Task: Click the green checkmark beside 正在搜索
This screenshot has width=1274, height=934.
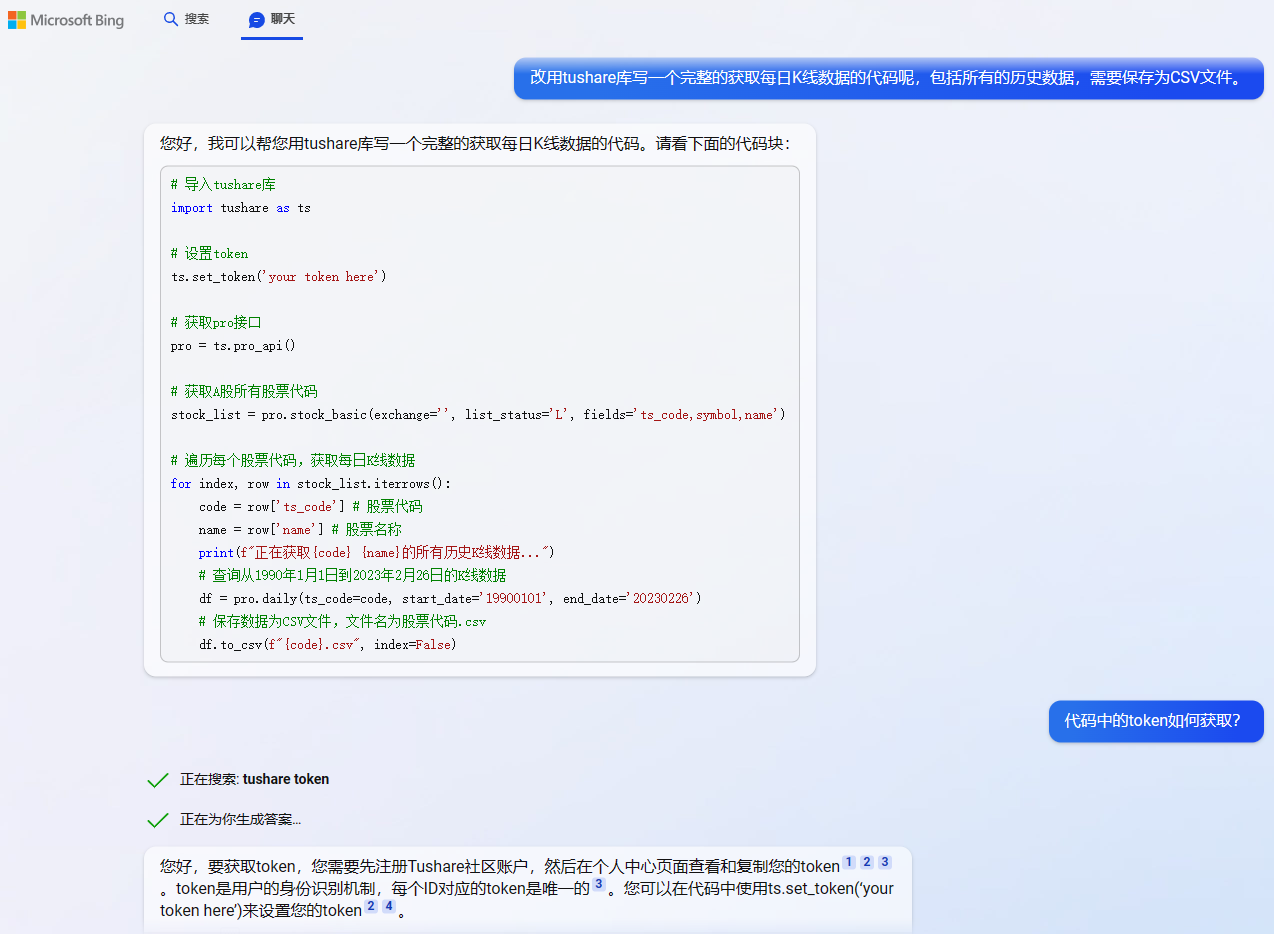Action: click(158, 778)
